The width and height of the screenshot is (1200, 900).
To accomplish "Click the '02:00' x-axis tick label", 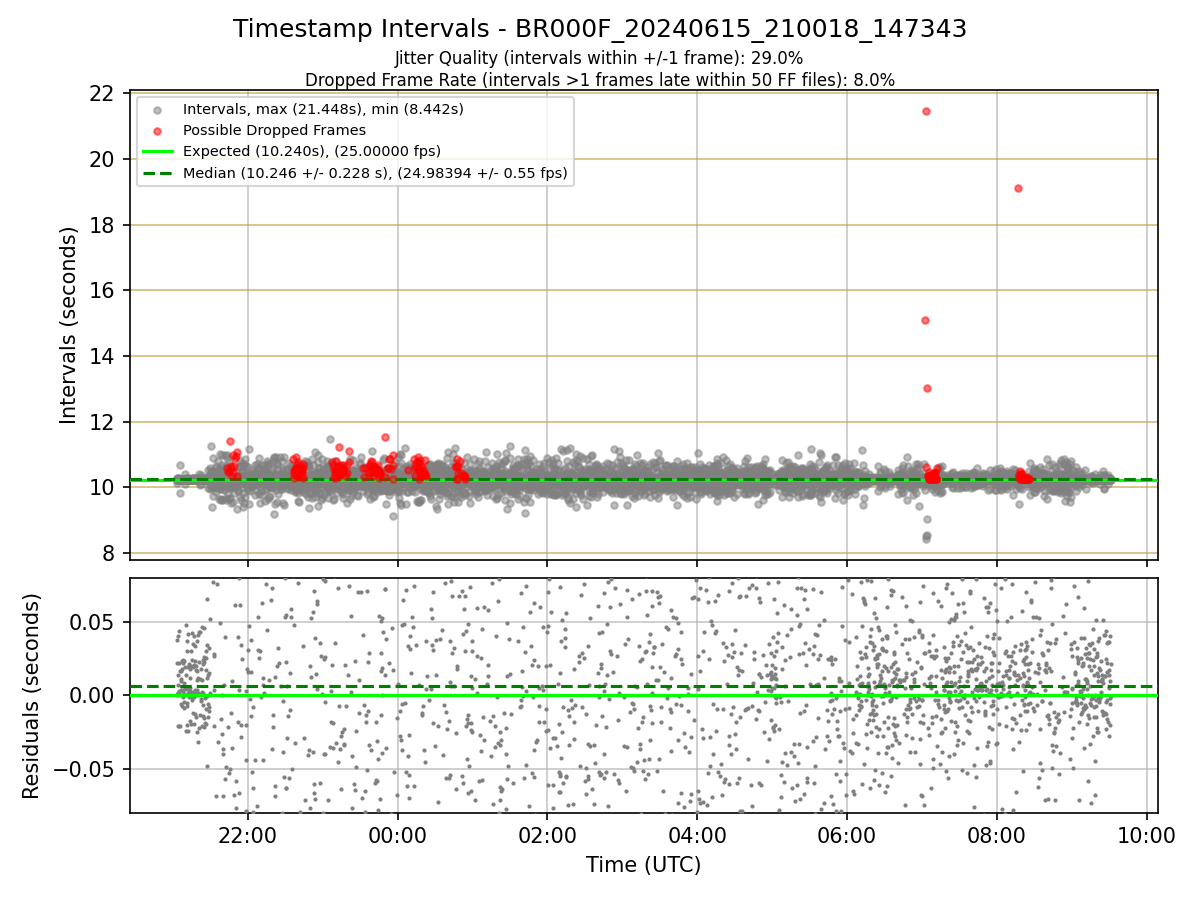I will (547, 834).
